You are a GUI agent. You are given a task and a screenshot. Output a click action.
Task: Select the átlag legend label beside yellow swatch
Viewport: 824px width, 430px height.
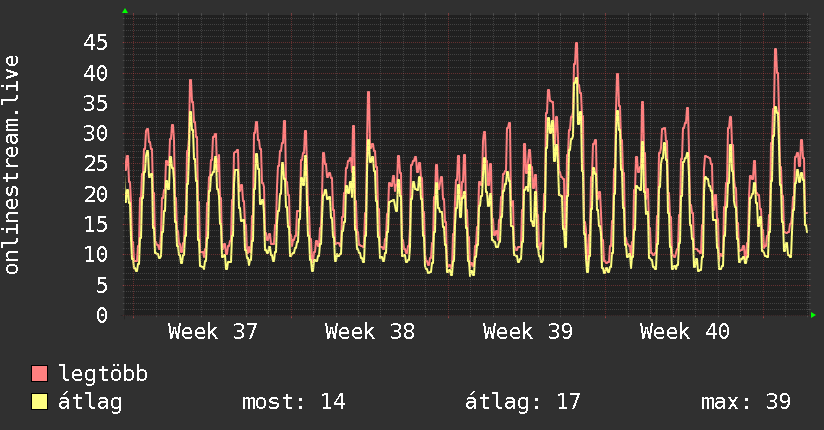[x=90, y=403]
